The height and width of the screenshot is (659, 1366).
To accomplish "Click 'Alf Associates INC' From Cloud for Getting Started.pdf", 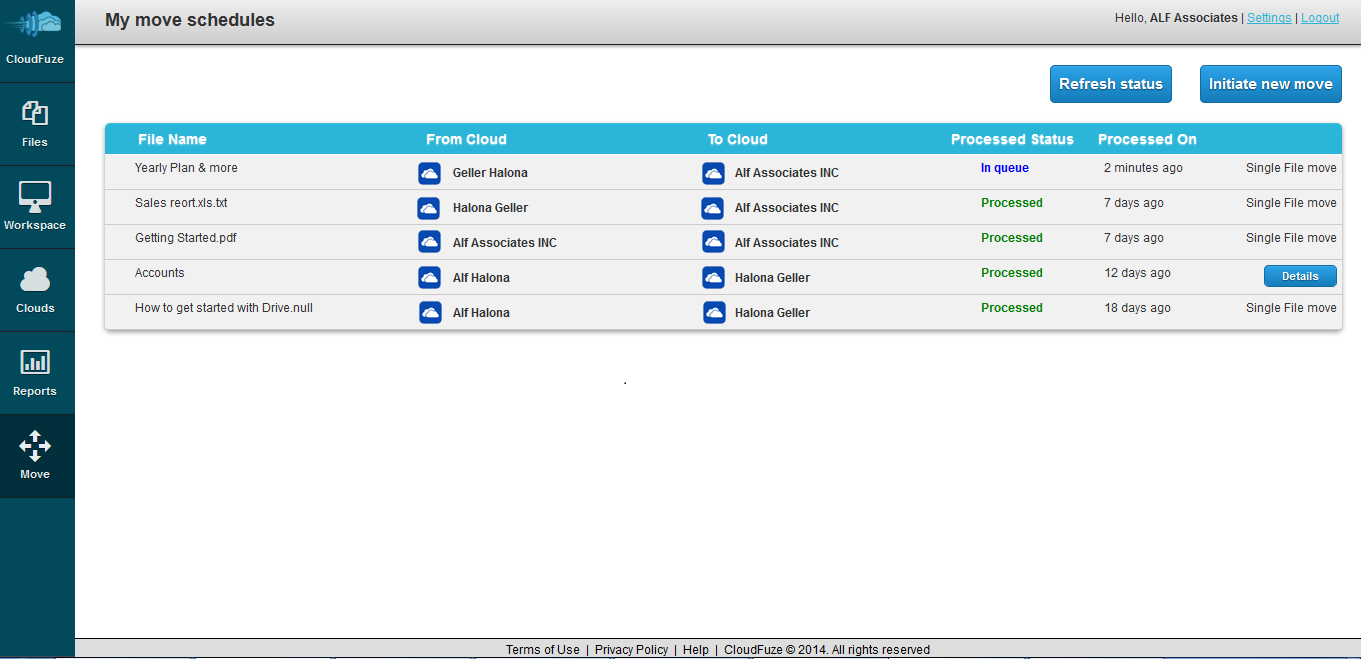I will [505, 243].
